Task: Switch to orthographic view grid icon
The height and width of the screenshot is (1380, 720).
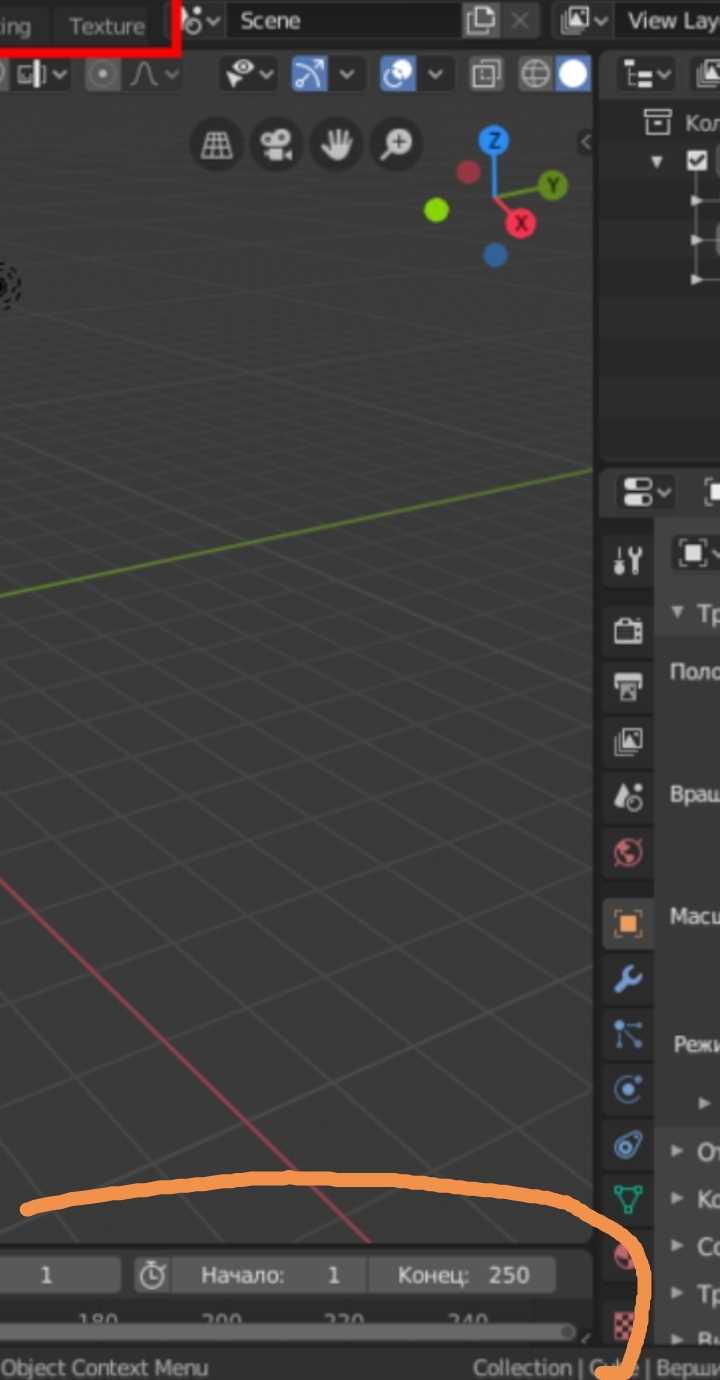Action: [x=217, y=145]
